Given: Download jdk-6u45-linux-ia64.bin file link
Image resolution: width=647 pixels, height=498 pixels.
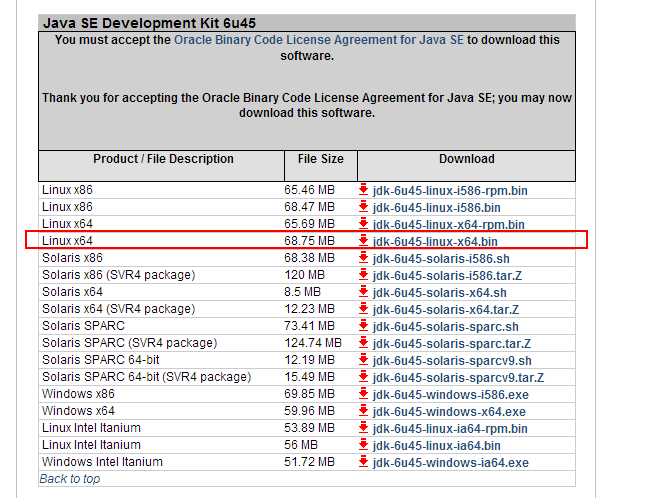Looking at the screenshot, I should pyautogui.click(x=437, y=446).
